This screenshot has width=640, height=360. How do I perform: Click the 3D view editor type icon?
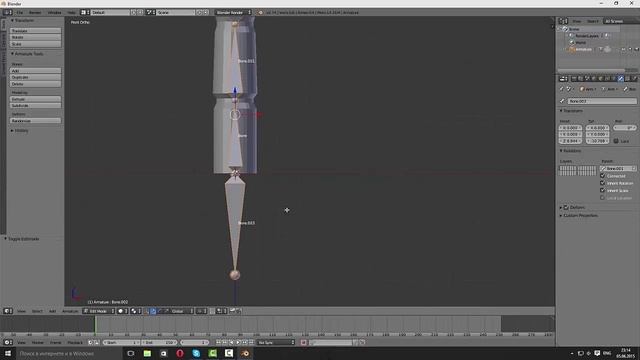click(x=7, y=311)
